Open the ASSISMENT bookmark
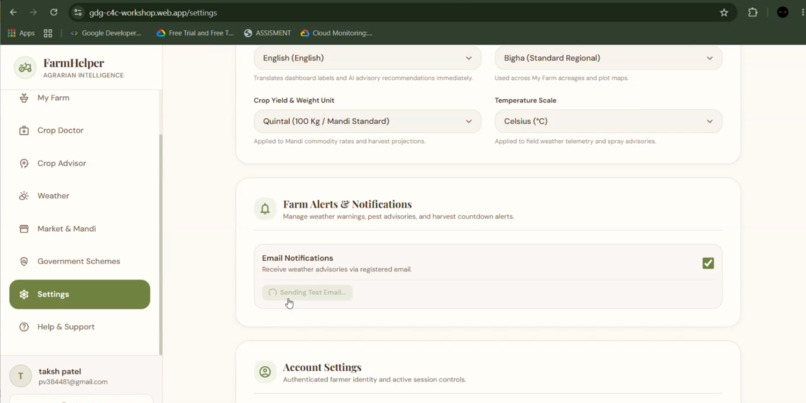Screen dimensions: 806x403 click(x=267, y=33)
